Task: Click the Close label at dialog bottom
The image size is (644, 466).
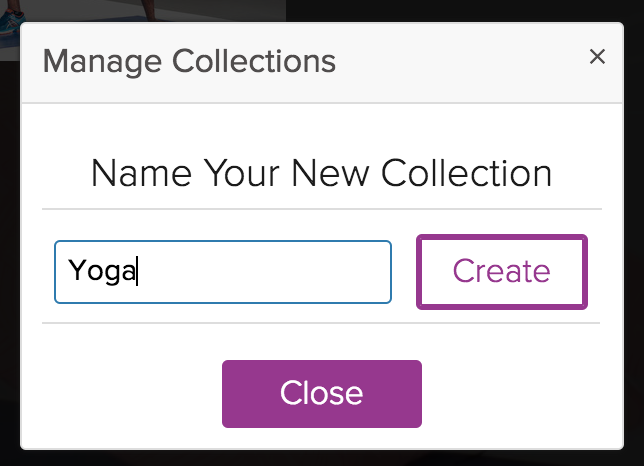Action: click(x=322, y=393)
